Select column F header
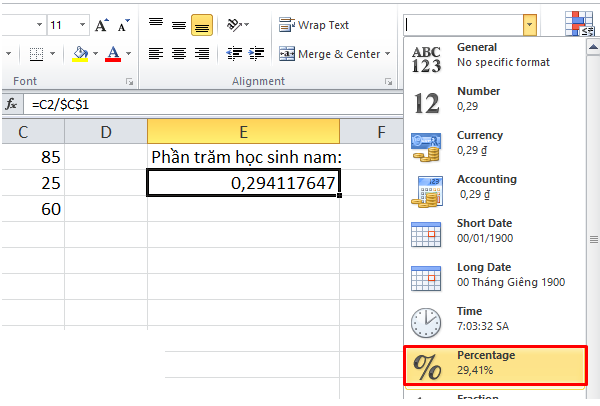This screenshot has height=406, width=600. (371, 132)
